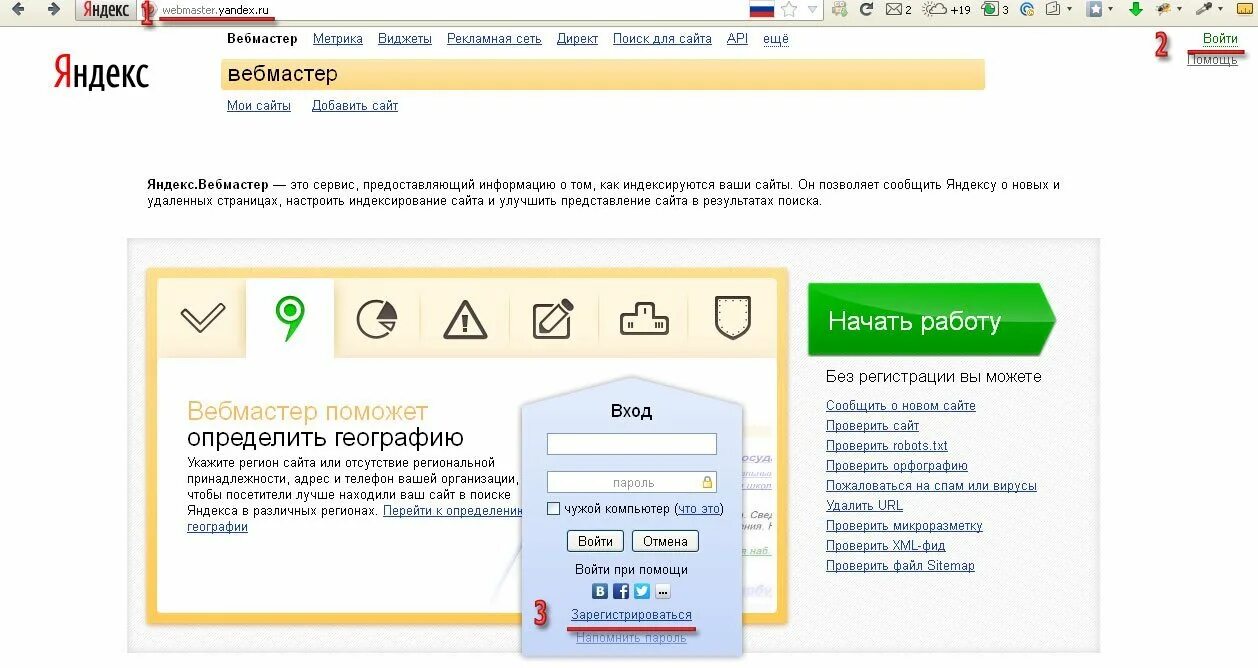
Task: Open the address bar history dropdown arrow
Action: click(812, 9)
